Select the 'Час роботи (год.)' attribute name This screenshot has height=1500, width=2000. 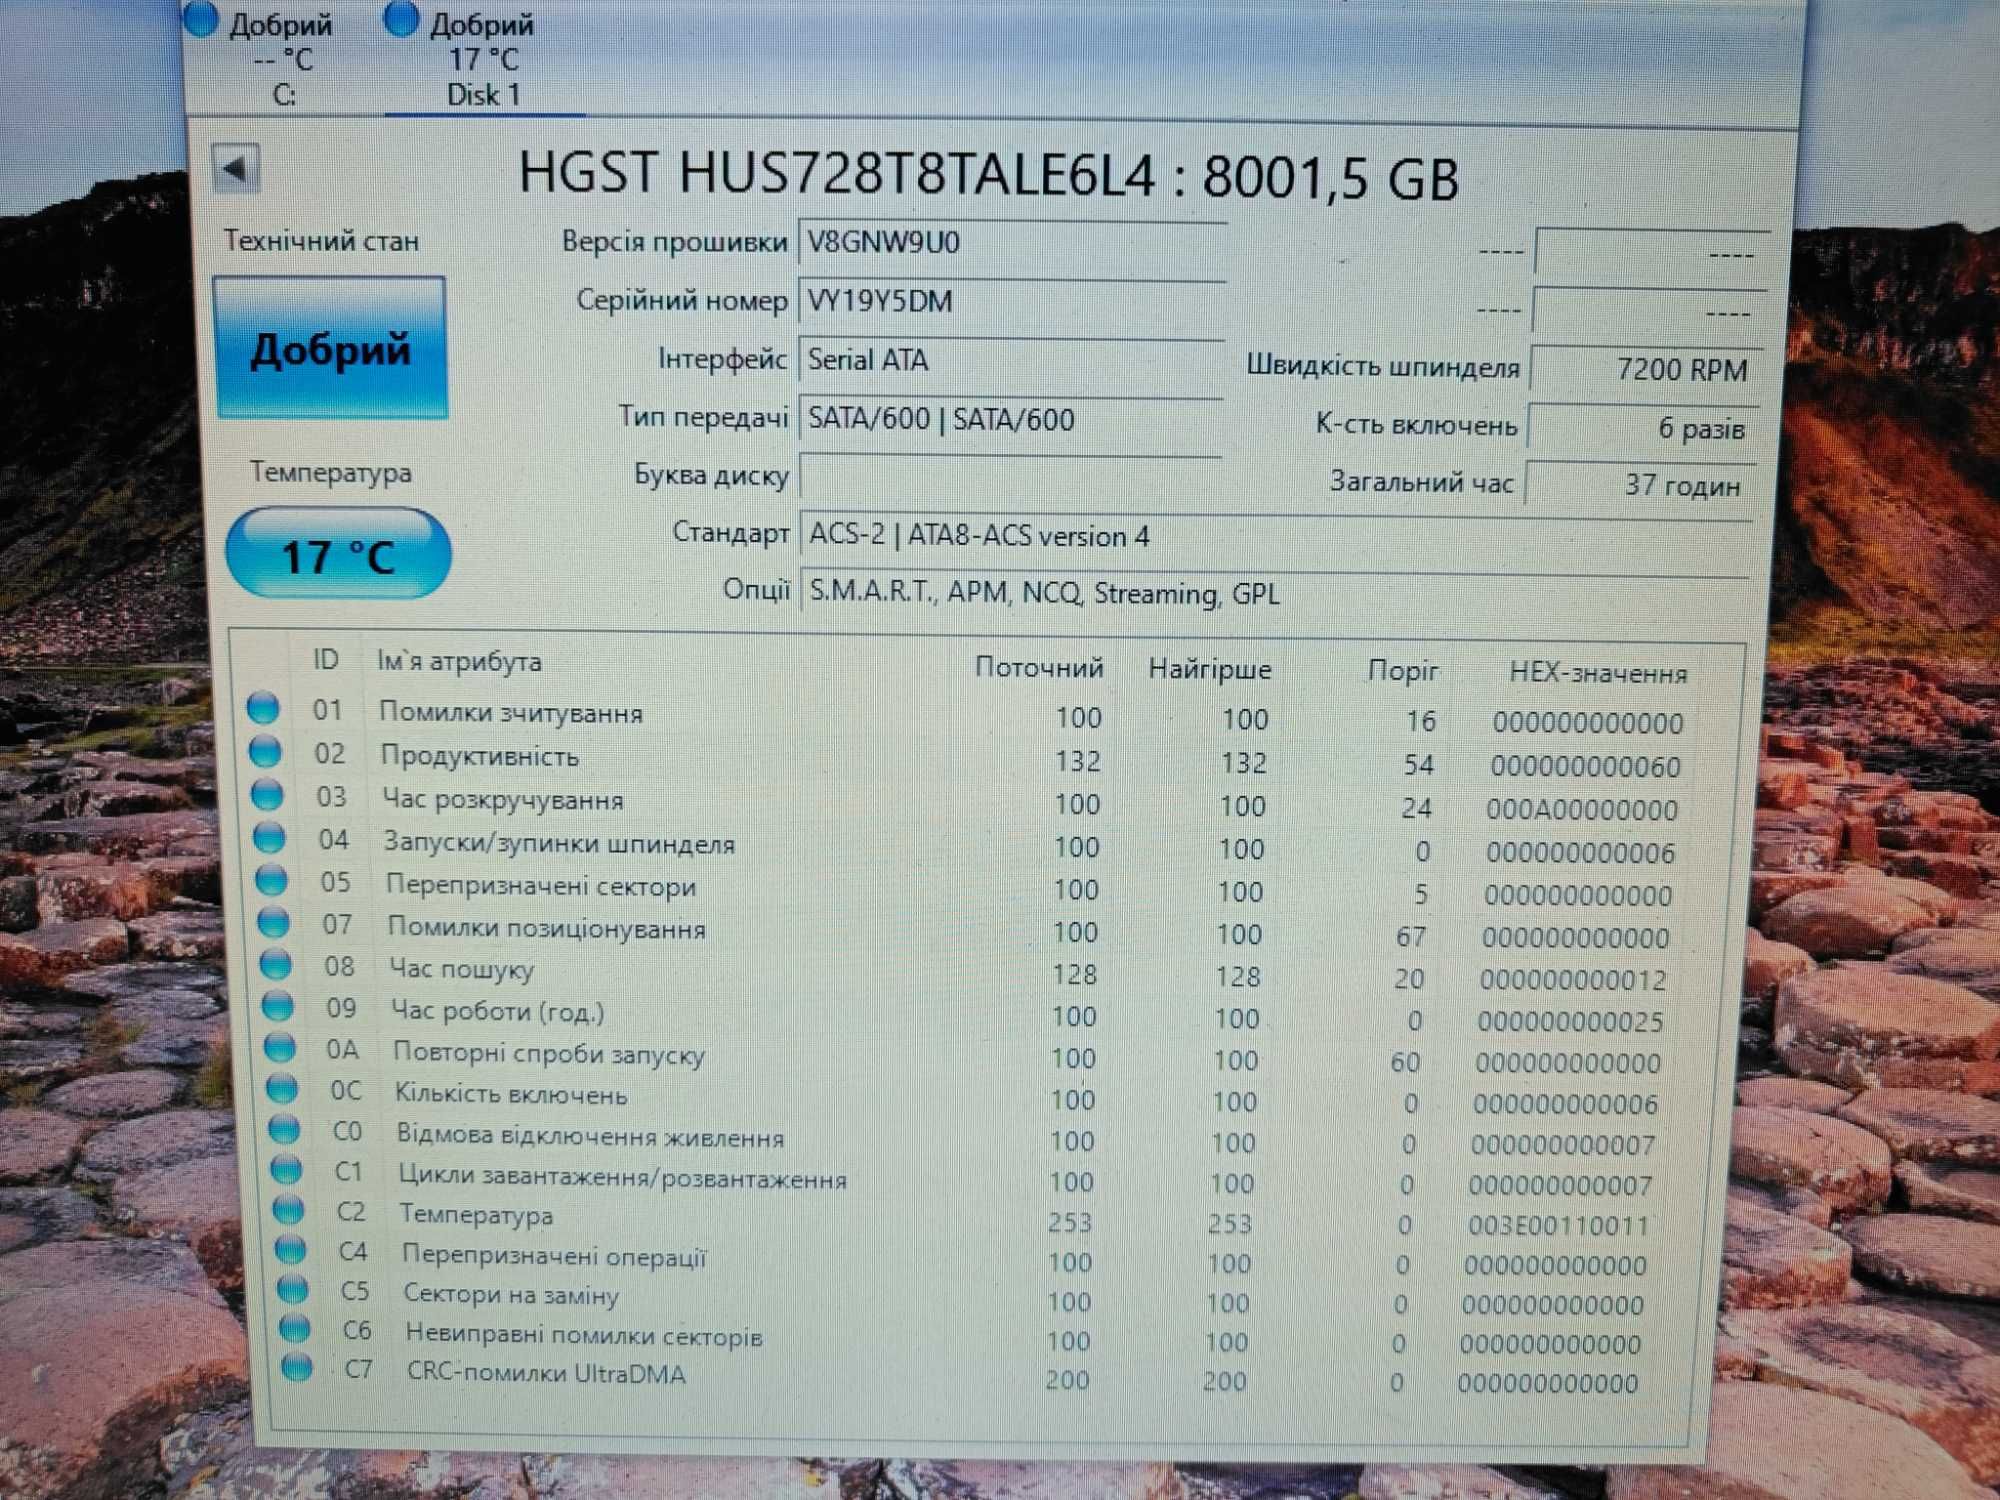point(498,1011)
